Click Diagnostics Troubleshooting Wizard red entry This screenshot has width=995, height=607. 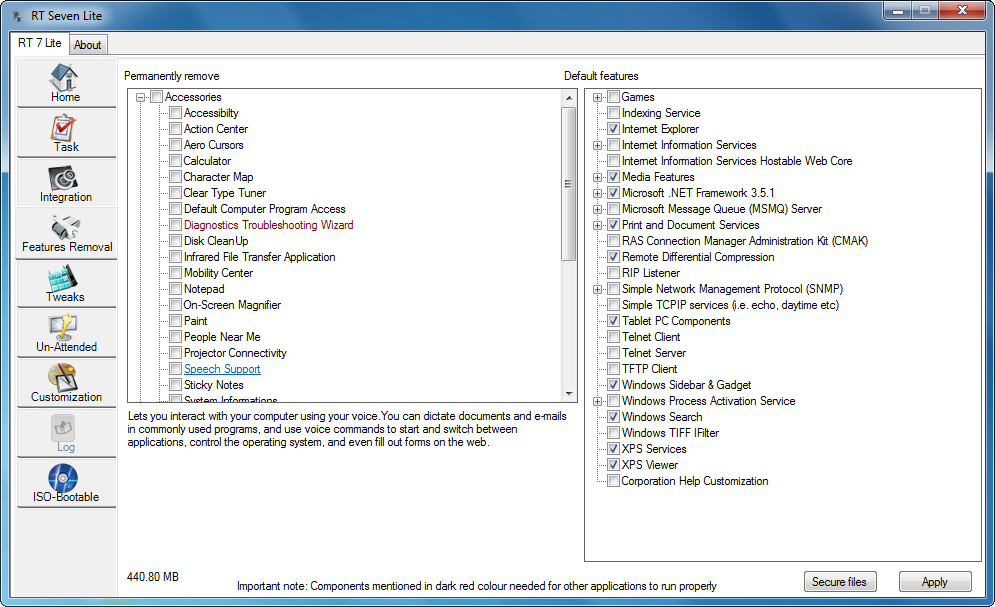click(x=268, y=225)
